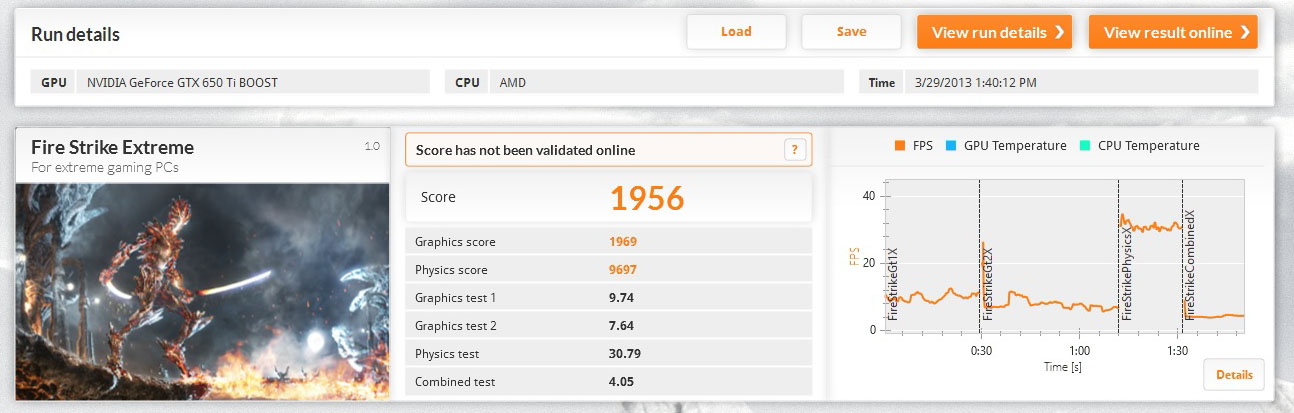
Task: Click the overall score 1956
Action: click(647, 198)
